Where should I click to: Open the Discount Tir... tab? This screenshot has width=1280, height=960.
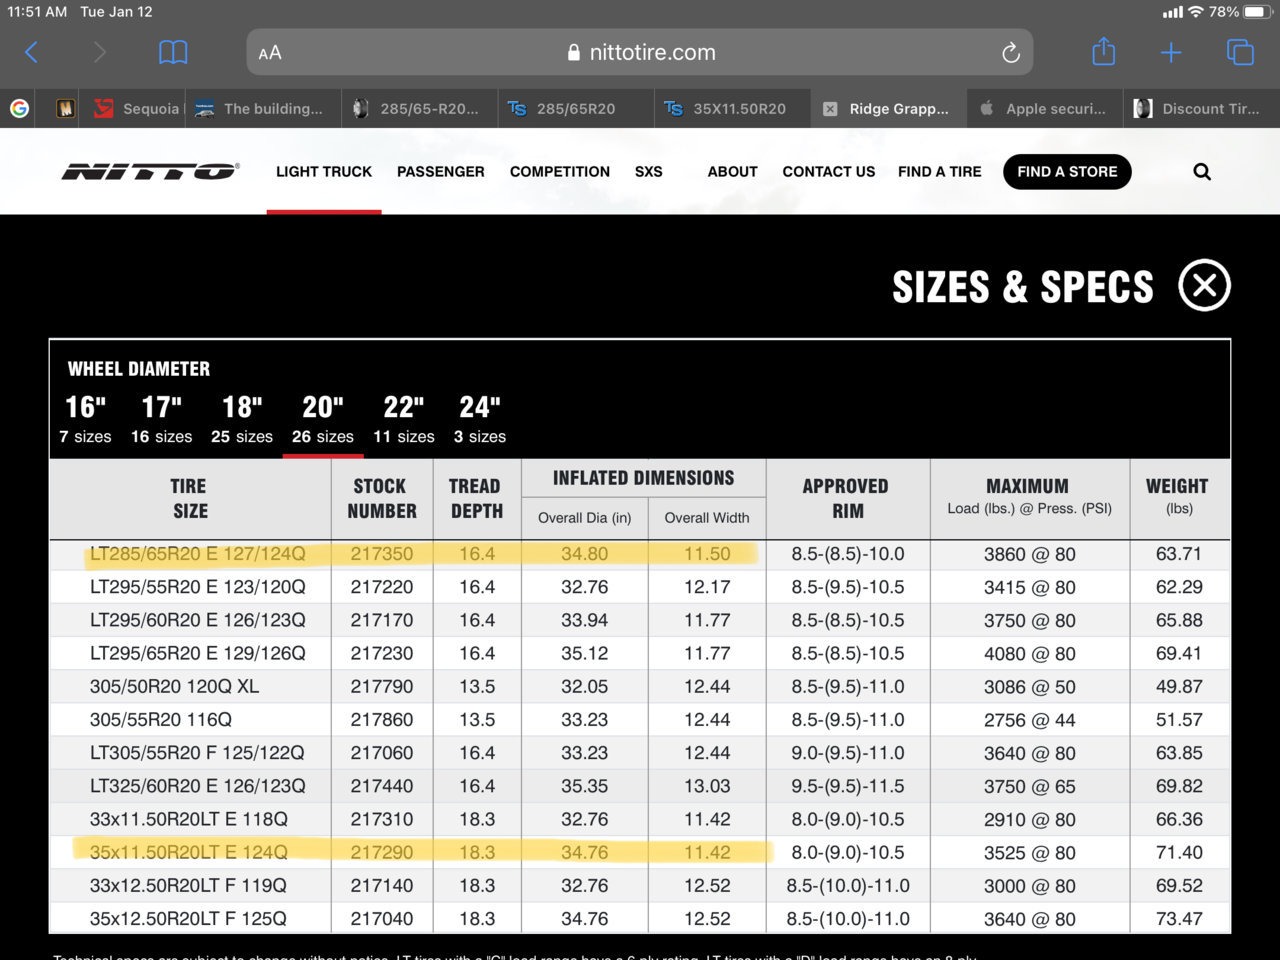click(x=1201, y=108)
